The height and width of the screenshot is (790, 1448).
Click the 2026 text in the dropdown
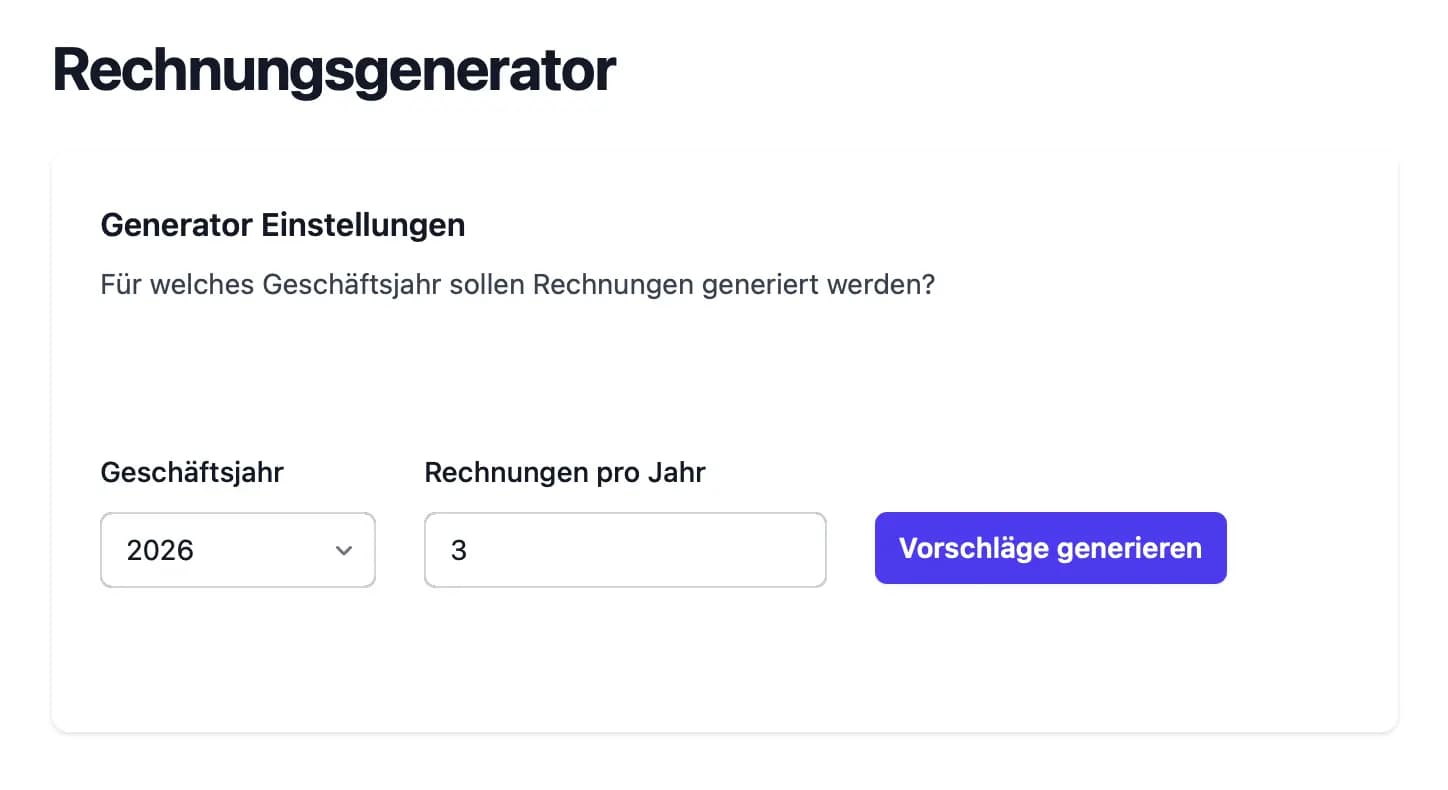click(160, 550)
